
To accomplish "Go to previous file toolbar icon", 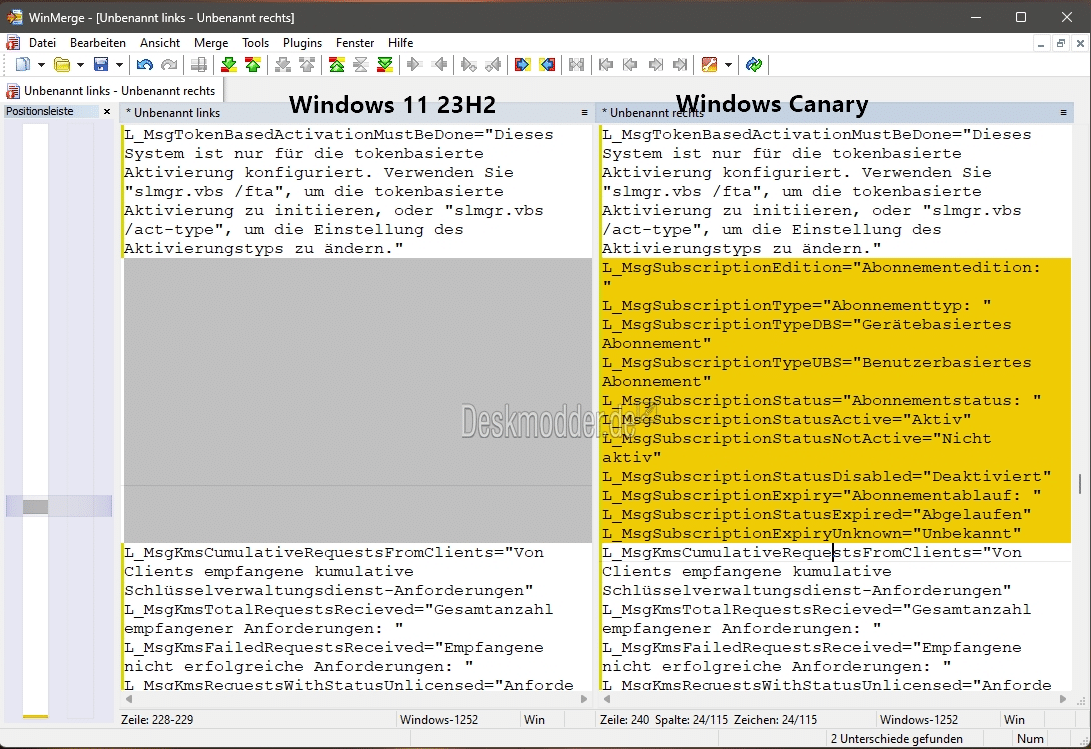I will click(x=630, y=65).
